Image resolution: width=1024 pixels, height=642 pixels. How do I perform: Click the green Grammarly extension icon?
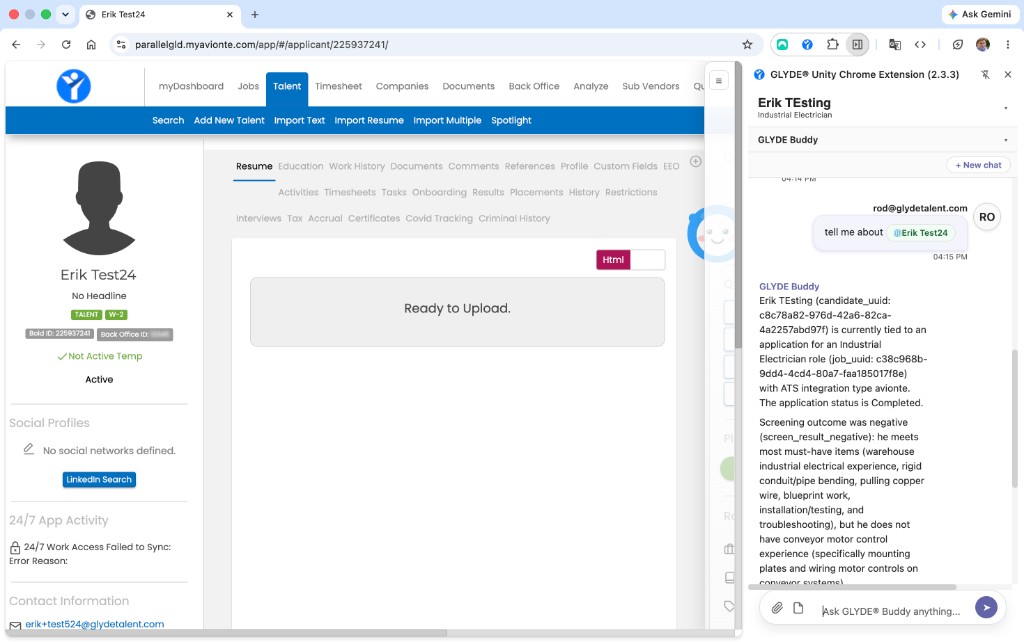[x=782, y=44]
